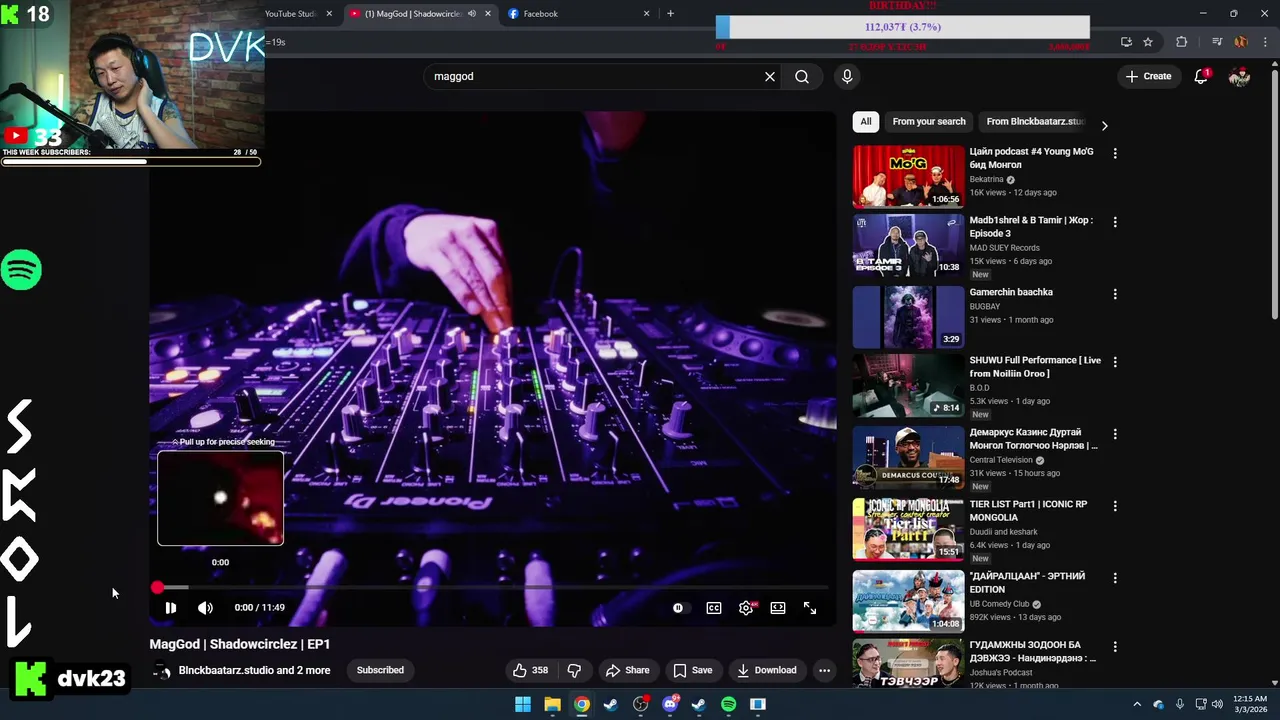The width and height of the screenshot is (1280, 720).
Task: Enter fullscreen mode in the player
Action: click(810, 607)
